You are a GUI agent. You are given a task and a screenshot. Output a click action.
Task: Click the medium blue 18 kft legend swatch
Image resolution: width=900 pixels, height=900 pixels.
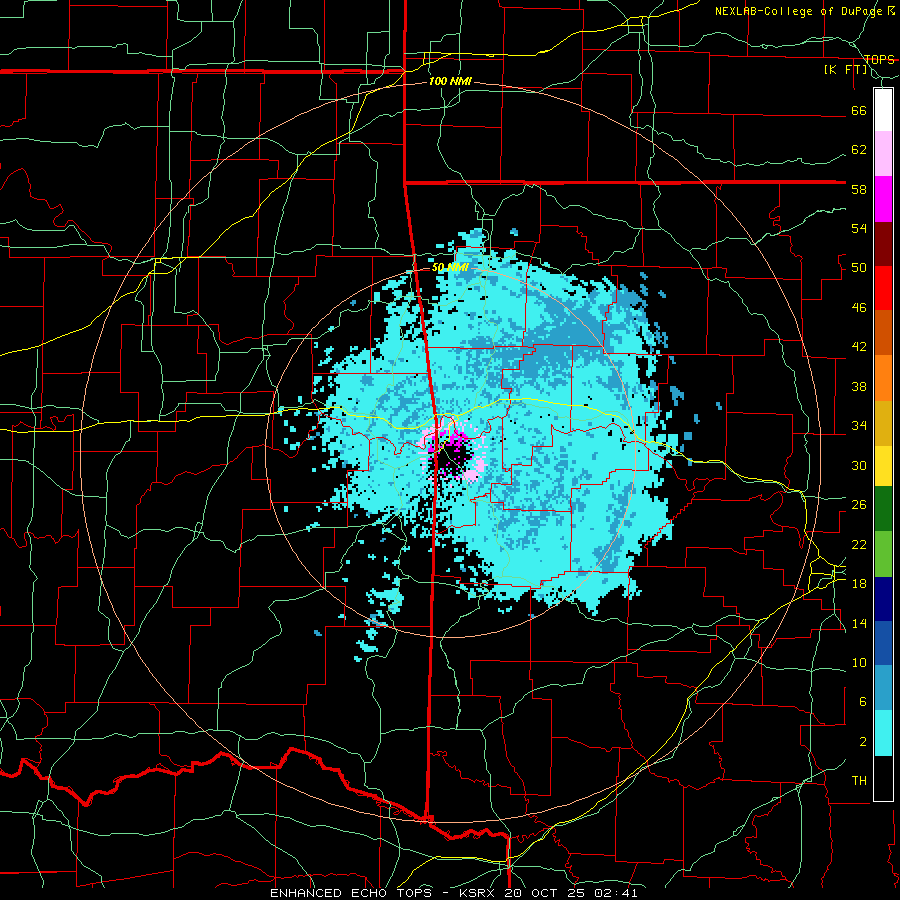pyautogui.click(x=883, y=643)
